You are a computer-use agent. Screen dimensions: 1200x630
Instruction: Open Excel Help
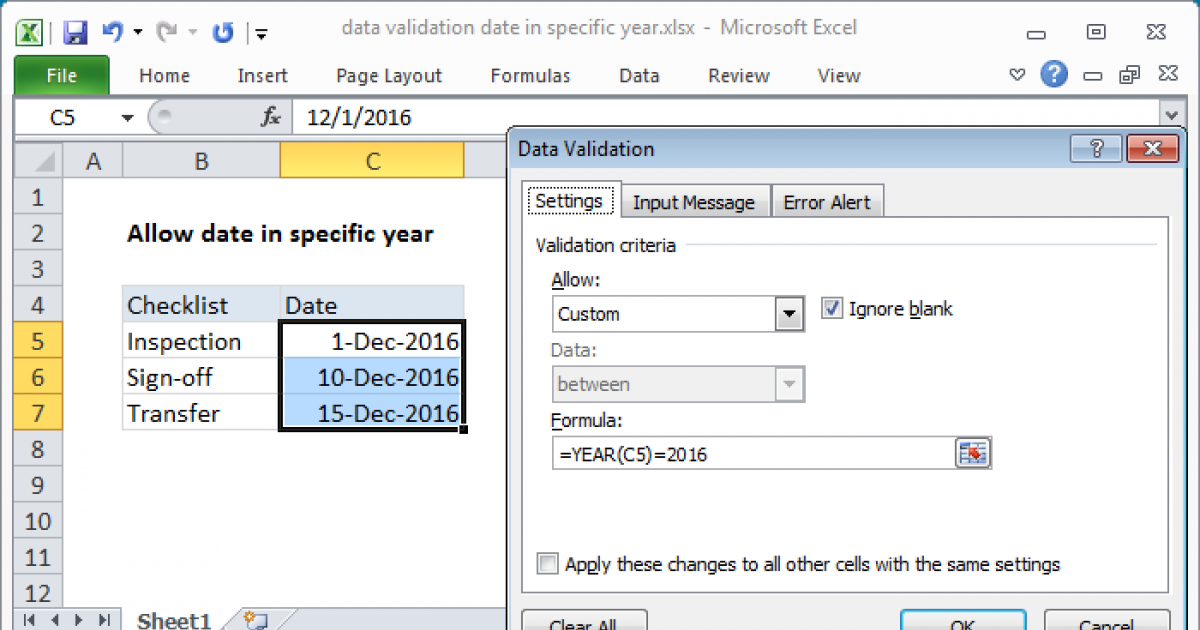1054,75
